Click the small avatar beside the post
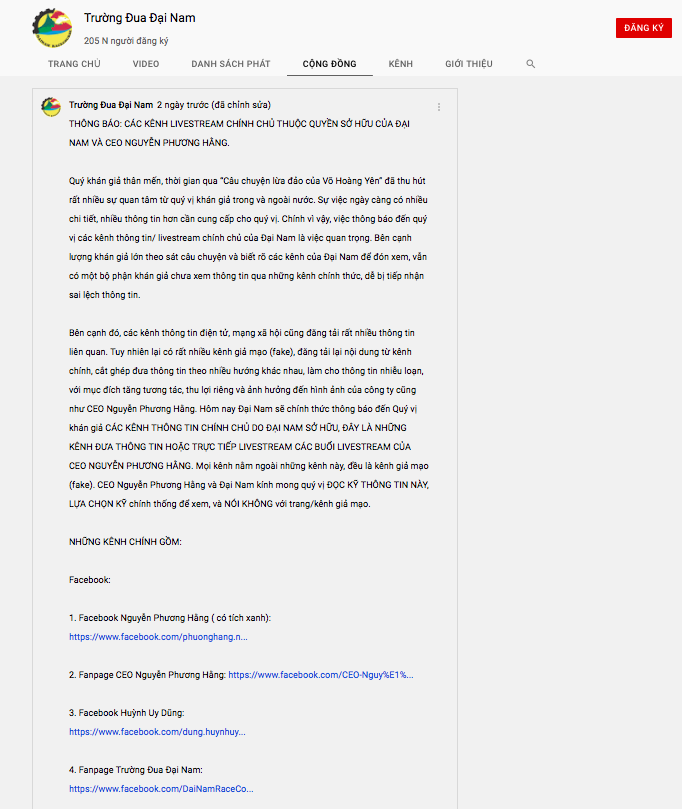 pyautogui.click(x=51, y=107)
